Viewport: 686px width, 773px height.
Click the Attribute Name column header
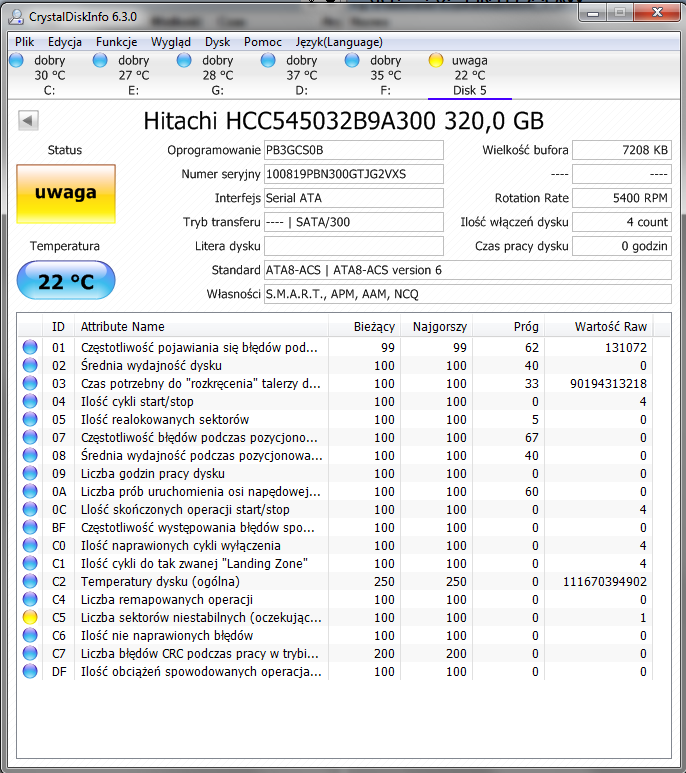(x=201, y=326)
